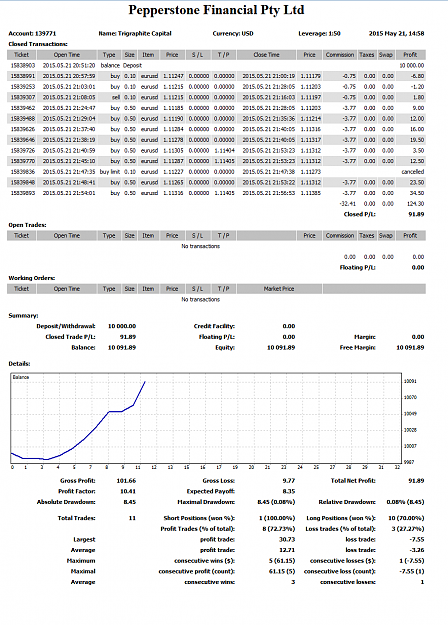Click the Deposit/Withdrawal label in Summary
The height and width of the screenshot is (625, 448).
point(66,326)
